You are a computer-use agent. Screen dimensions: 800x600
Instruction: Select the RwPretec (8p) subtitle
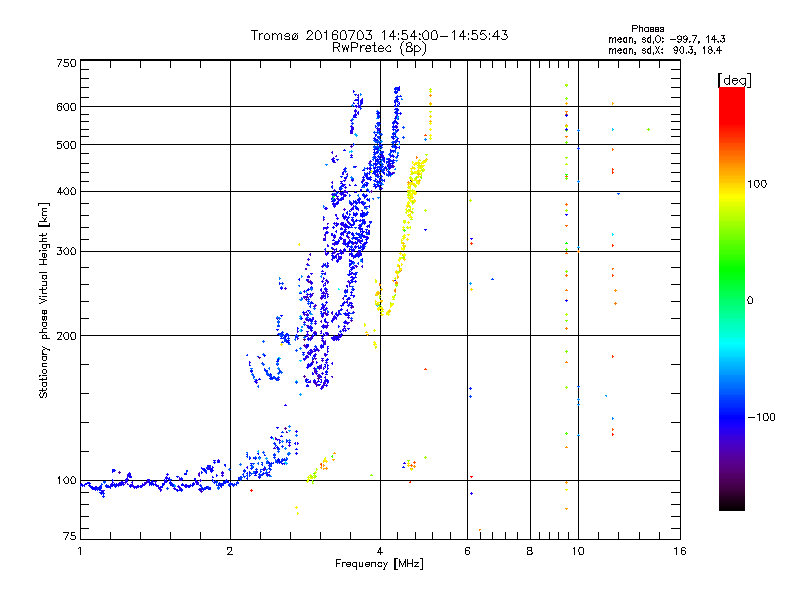coord(379,48)
